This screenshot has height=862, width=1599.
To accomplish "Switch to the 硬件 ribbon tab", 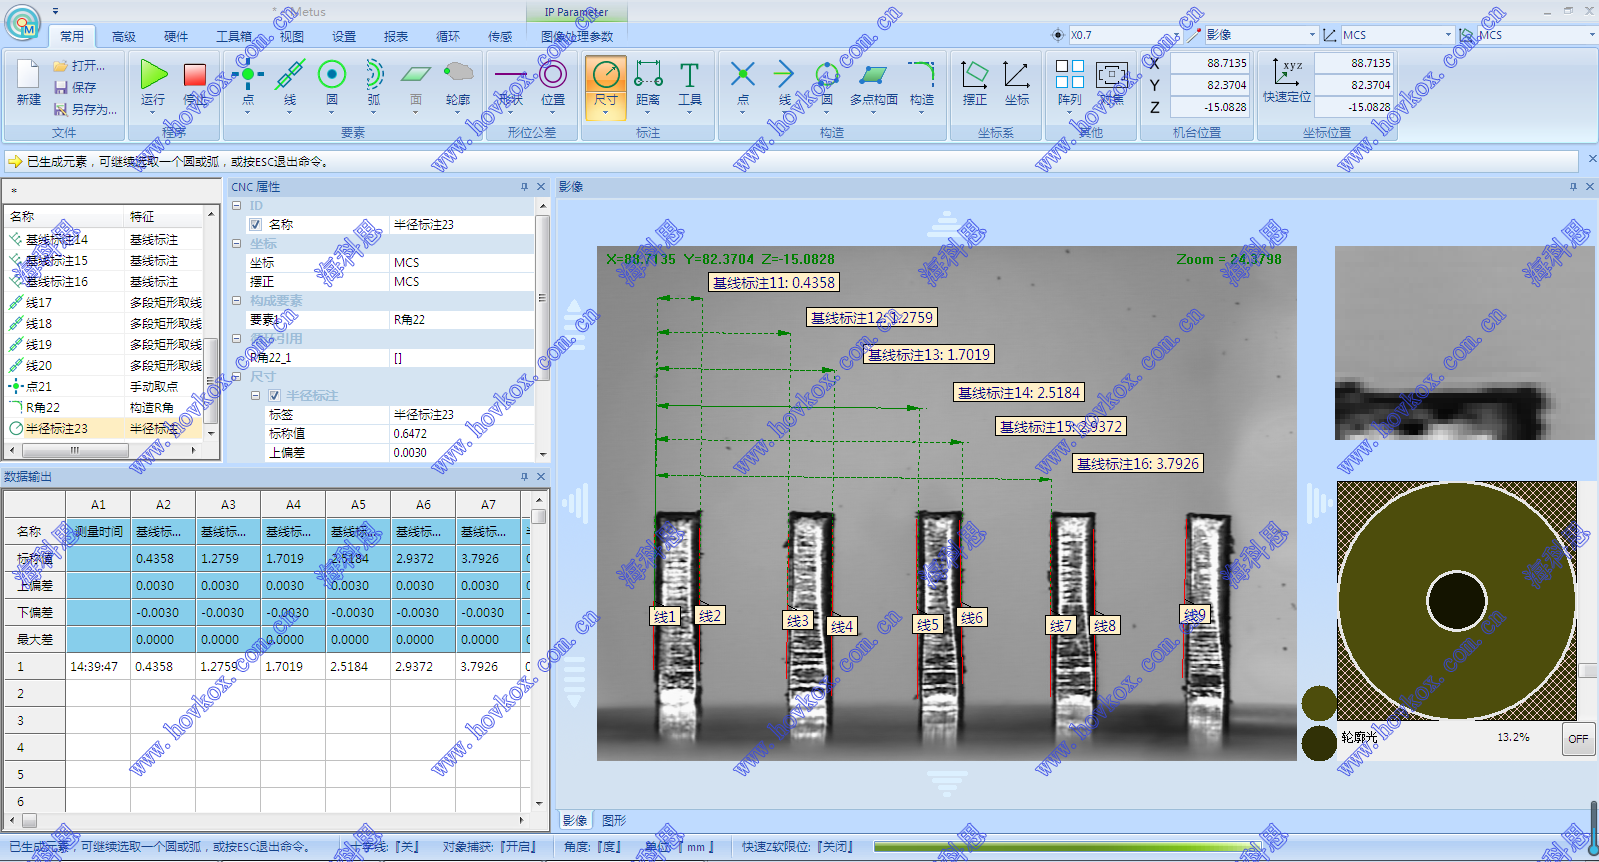I will point(176,37).
